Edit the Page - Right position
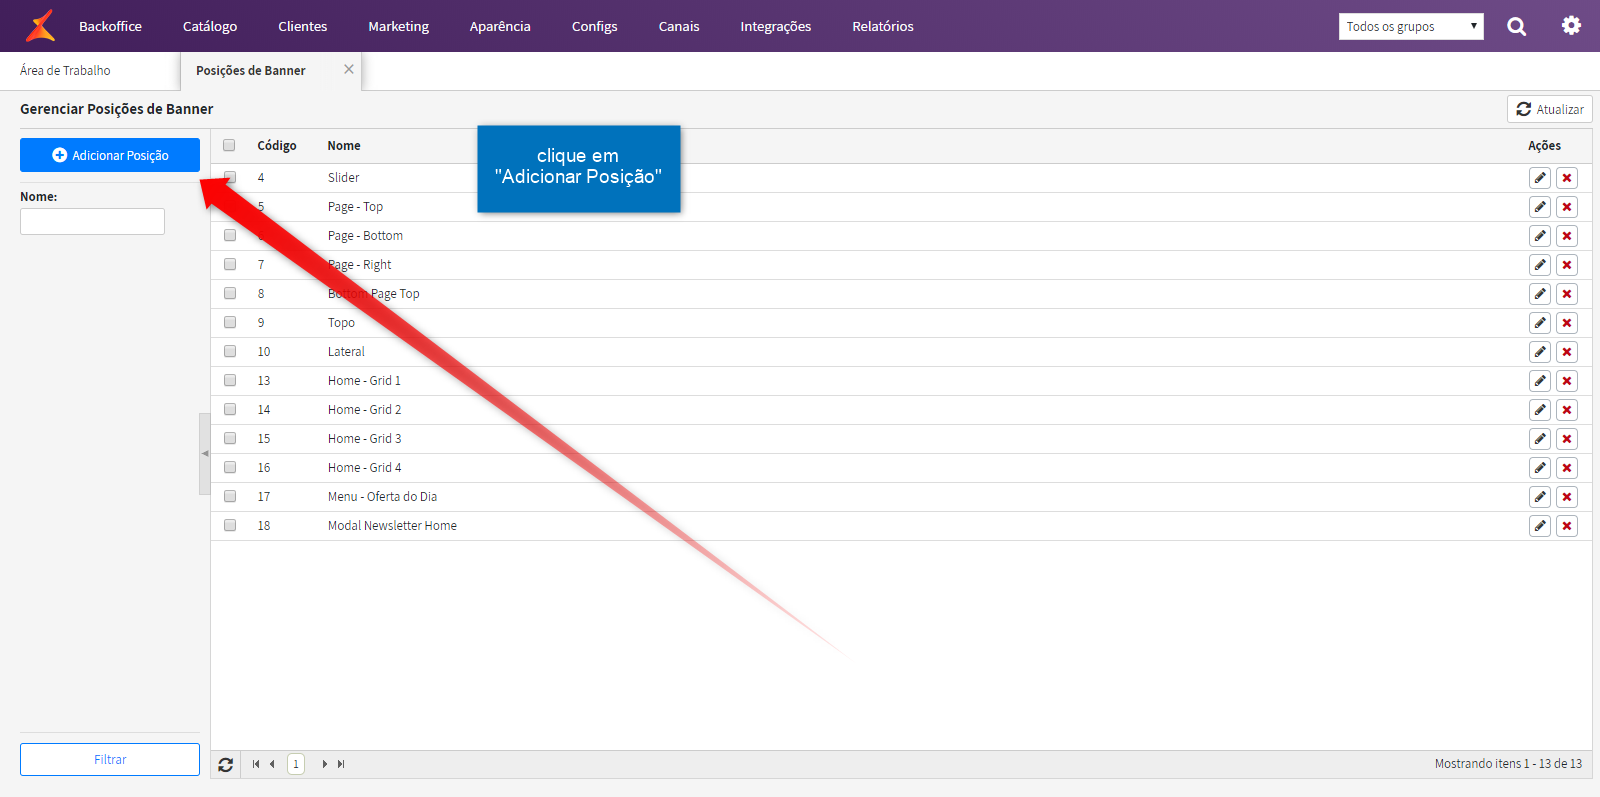This screenshot has width=1600, height=797. (1540, 265)
